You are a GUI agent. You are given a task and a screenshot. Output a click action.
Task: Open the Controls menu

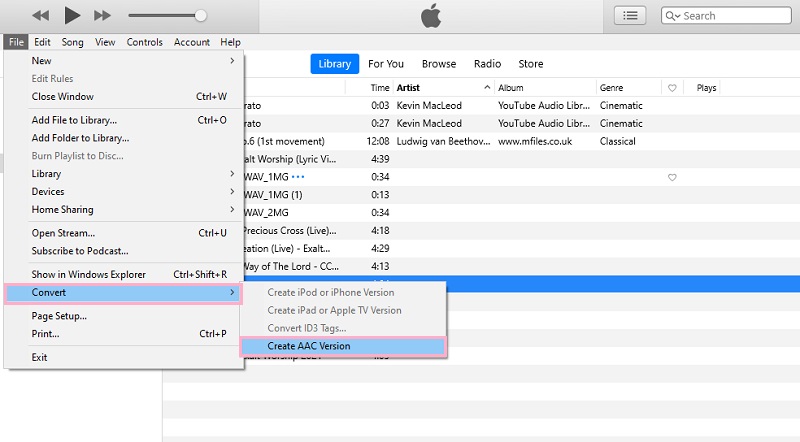click(144, 42)
